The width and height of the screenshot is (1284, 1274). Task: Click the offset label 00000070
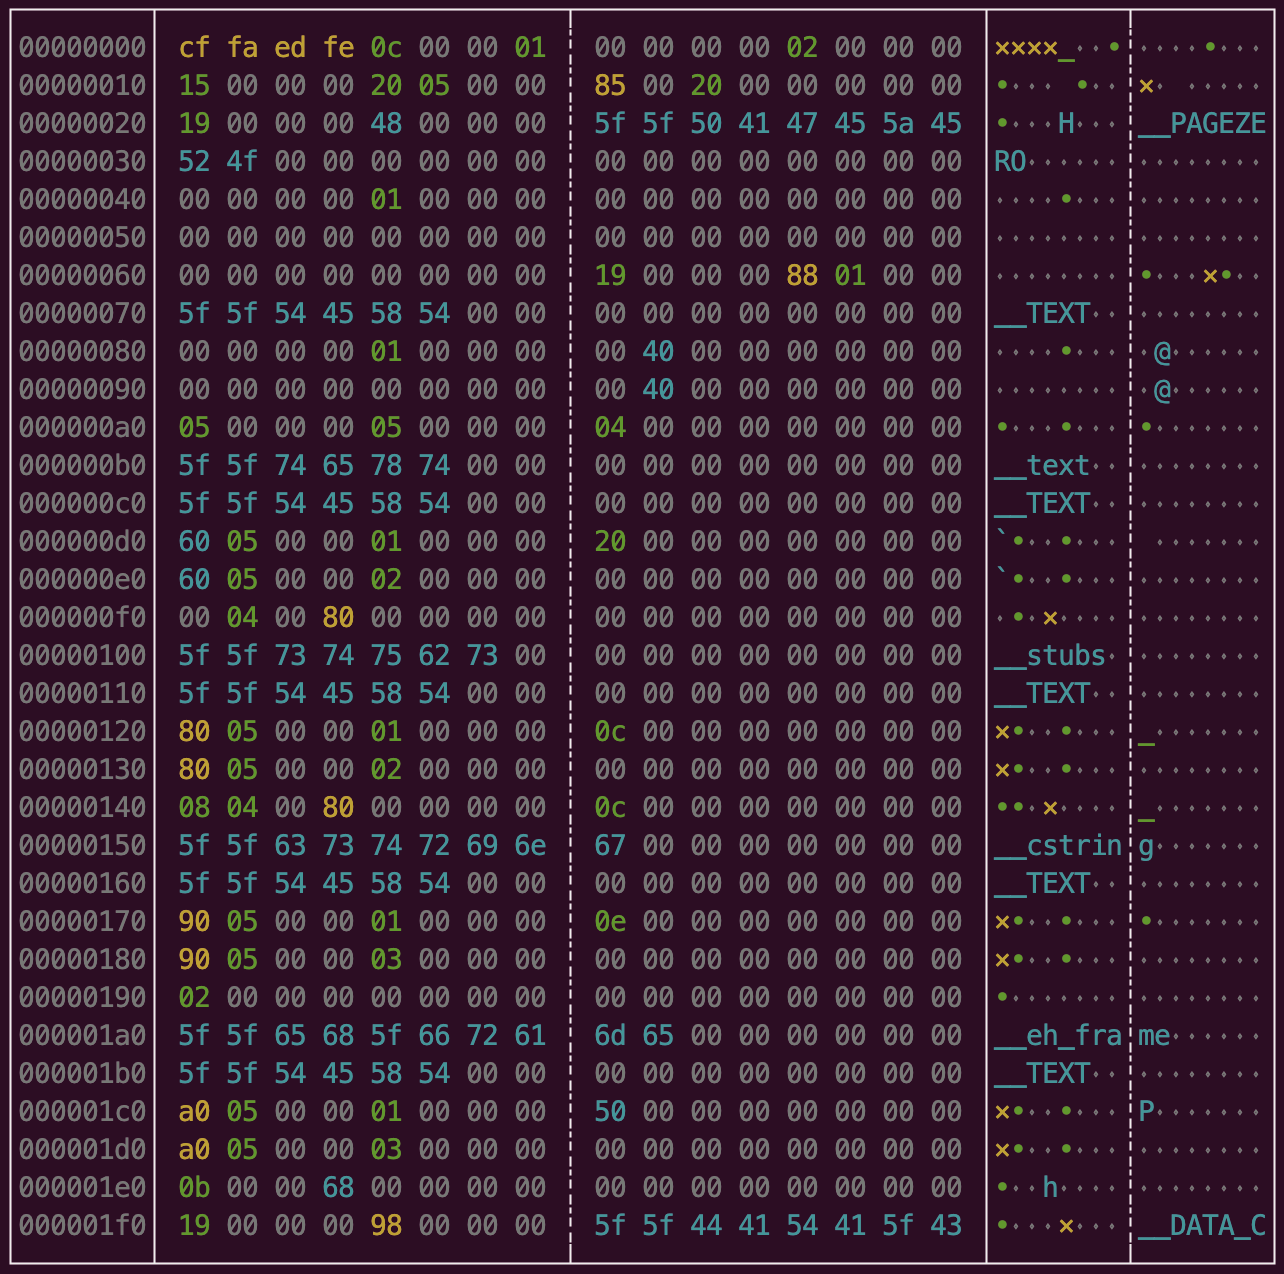[82, 314]
